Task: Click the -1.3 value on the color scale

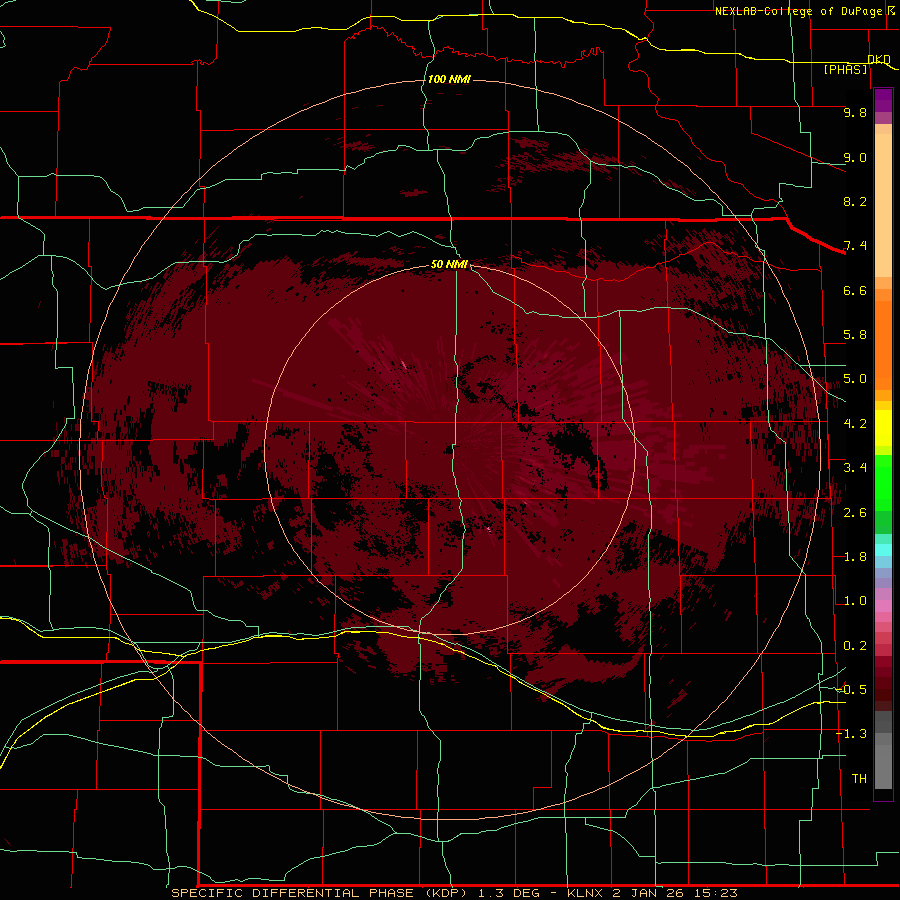Action: [851, 734]
